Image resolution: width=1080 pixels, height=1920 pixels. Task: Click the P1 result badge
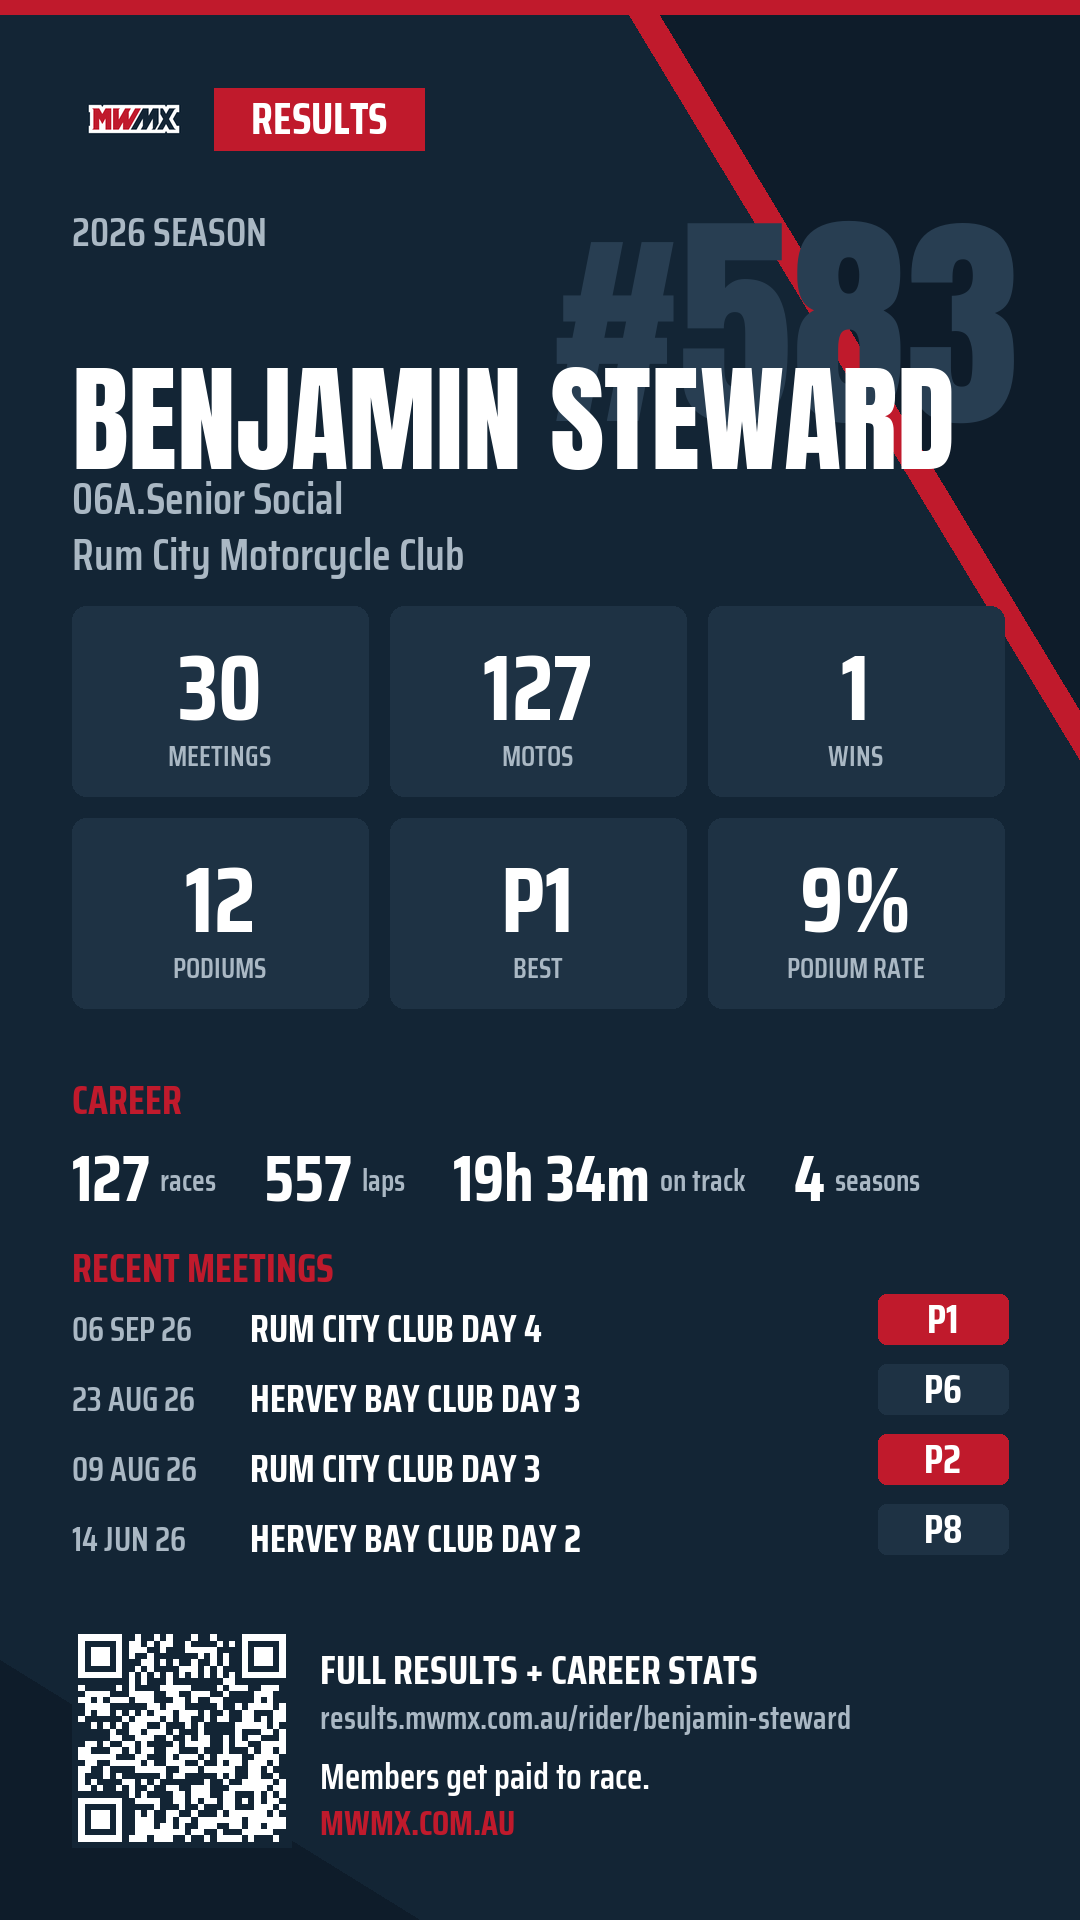pyautogui.click(x=943, y=1320)
